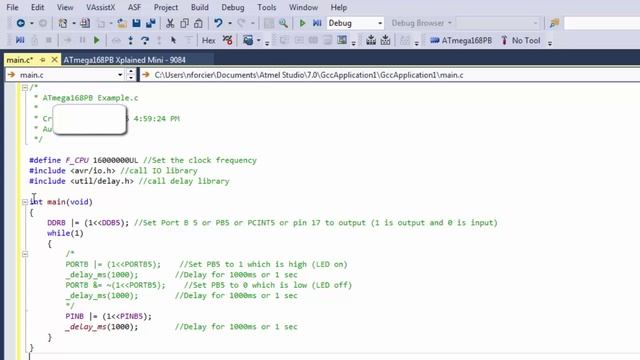The width and height of the screenshot is (640, 360).
Task: Open the Edit menu
Action: click(38, 7)
